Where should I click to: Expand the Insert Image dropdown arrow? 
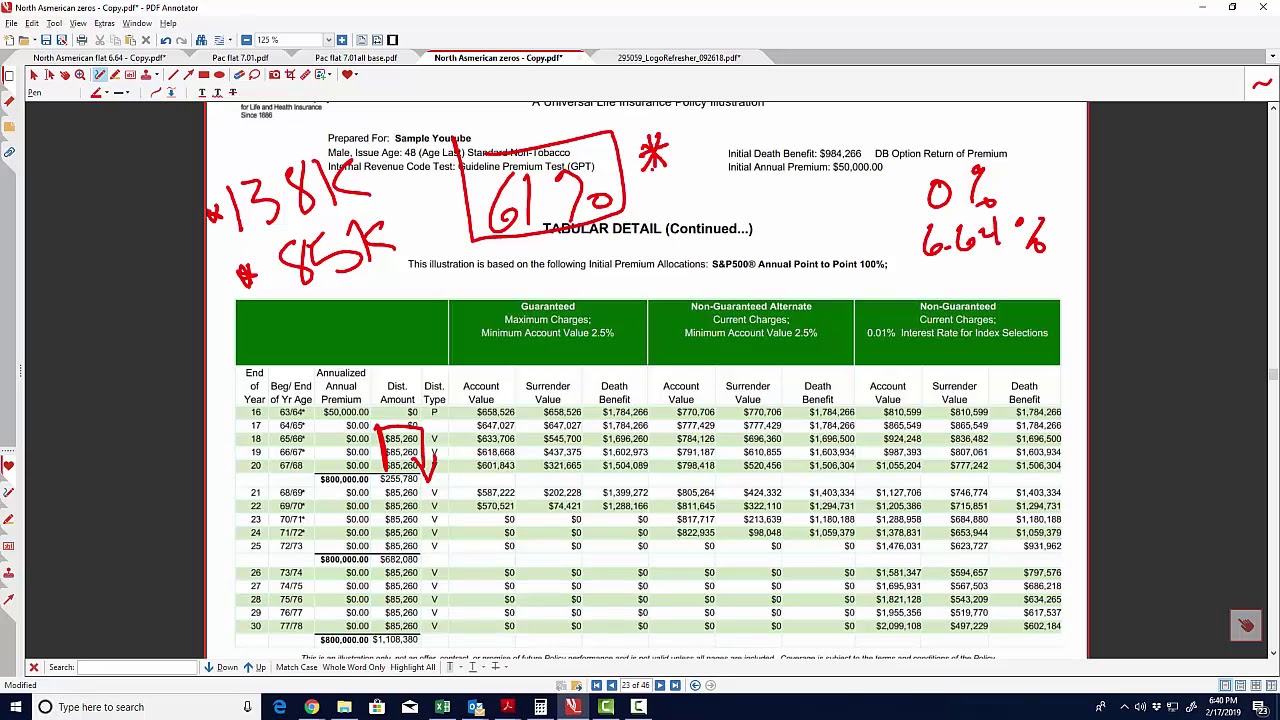coord(330,75)
